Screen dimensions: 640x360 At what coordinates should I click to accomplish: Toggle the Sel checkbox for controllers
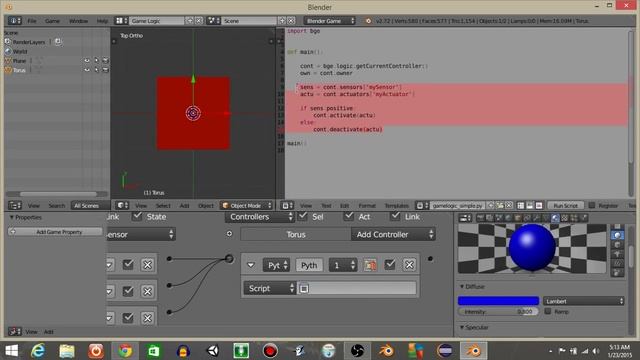[303, 216]
